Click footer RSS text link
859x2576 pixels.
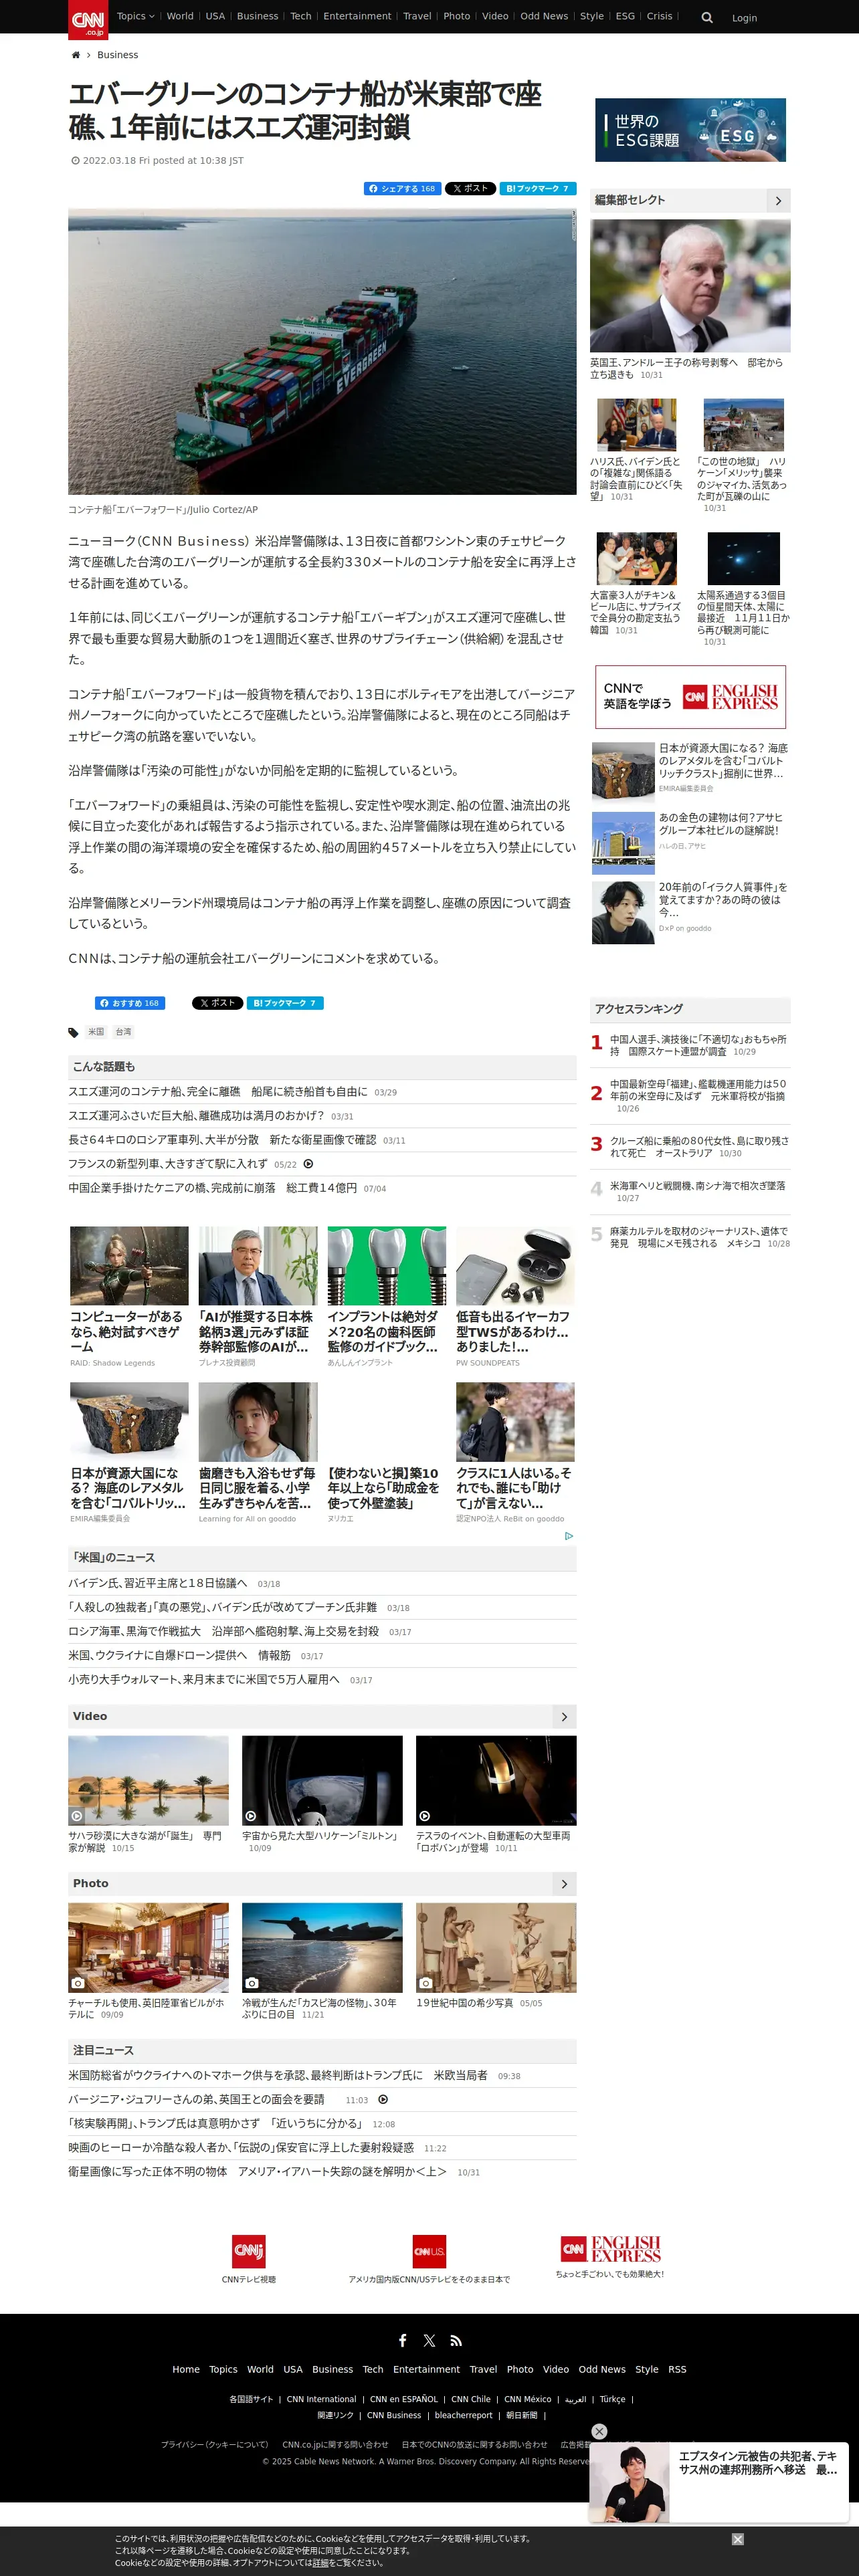[677, 2369]
